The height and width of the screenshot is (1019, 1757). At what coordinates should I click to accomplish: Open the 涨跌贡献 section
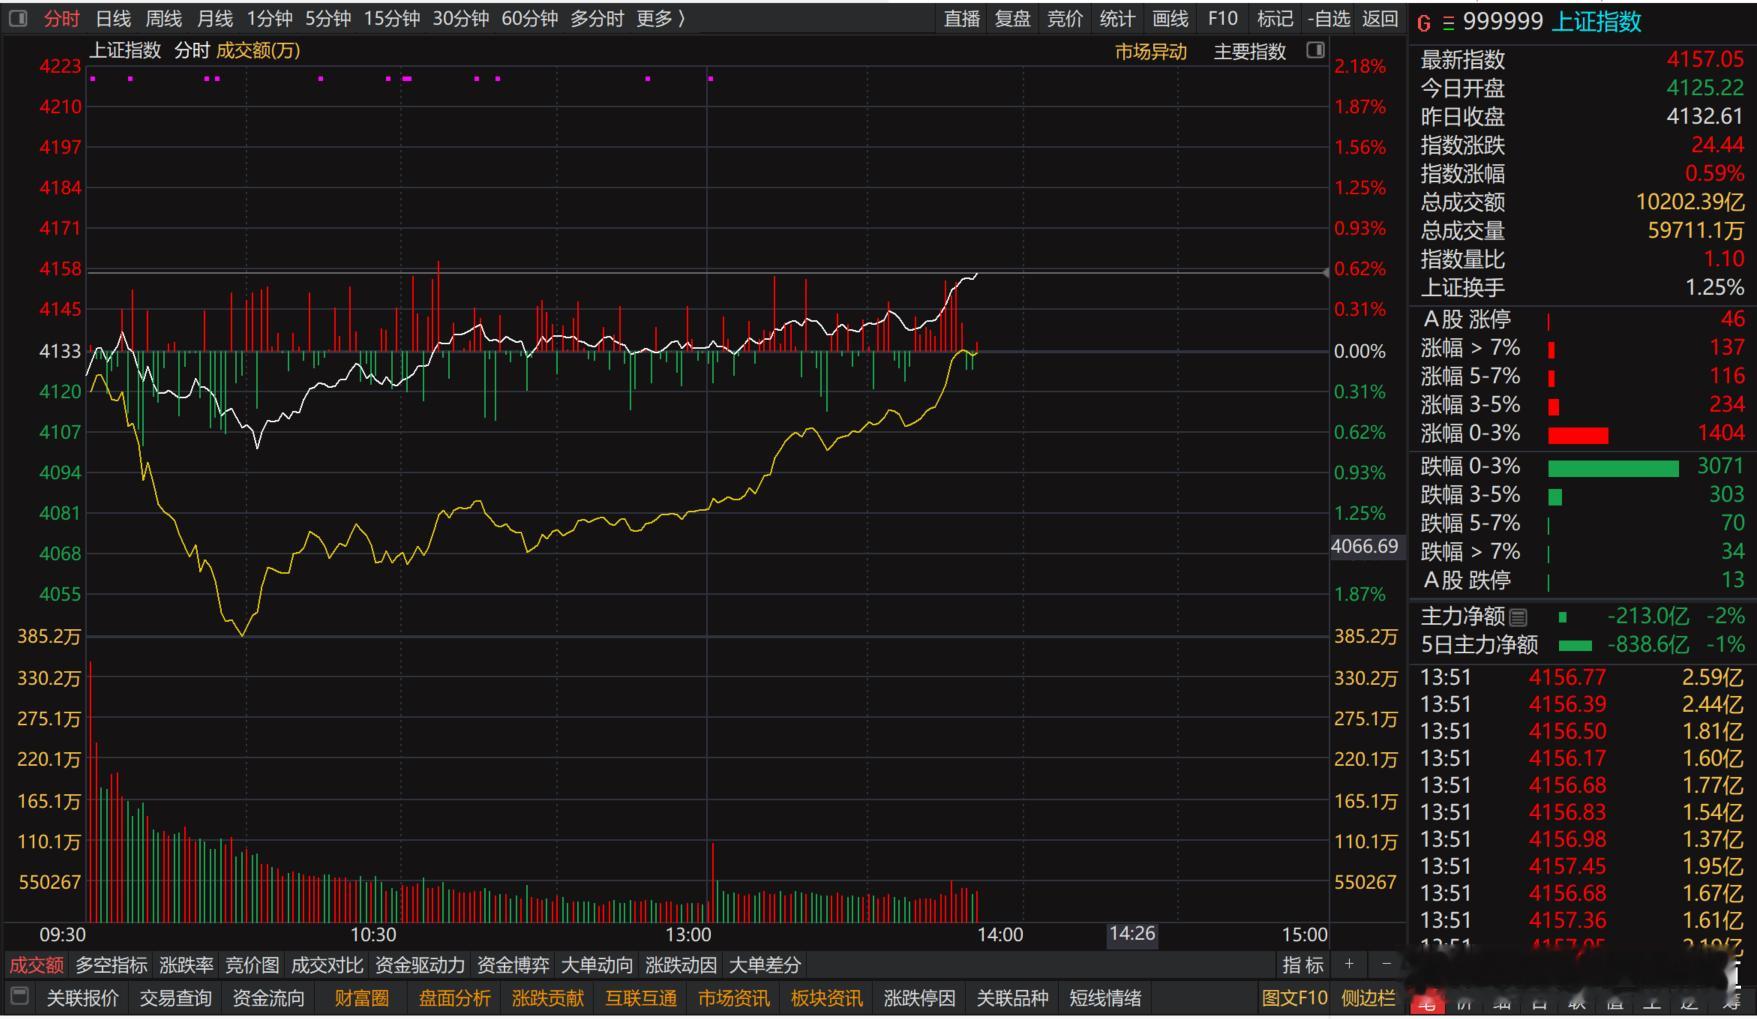point(548,998)
